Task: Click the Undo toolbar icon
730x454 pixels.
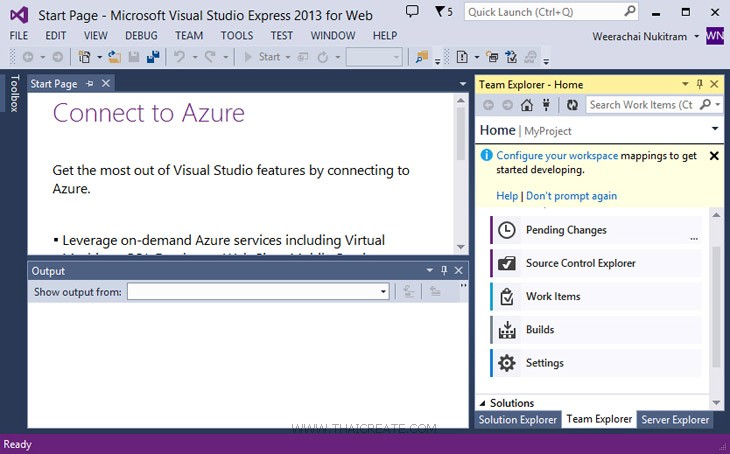Action: click(x=179, y=57)
